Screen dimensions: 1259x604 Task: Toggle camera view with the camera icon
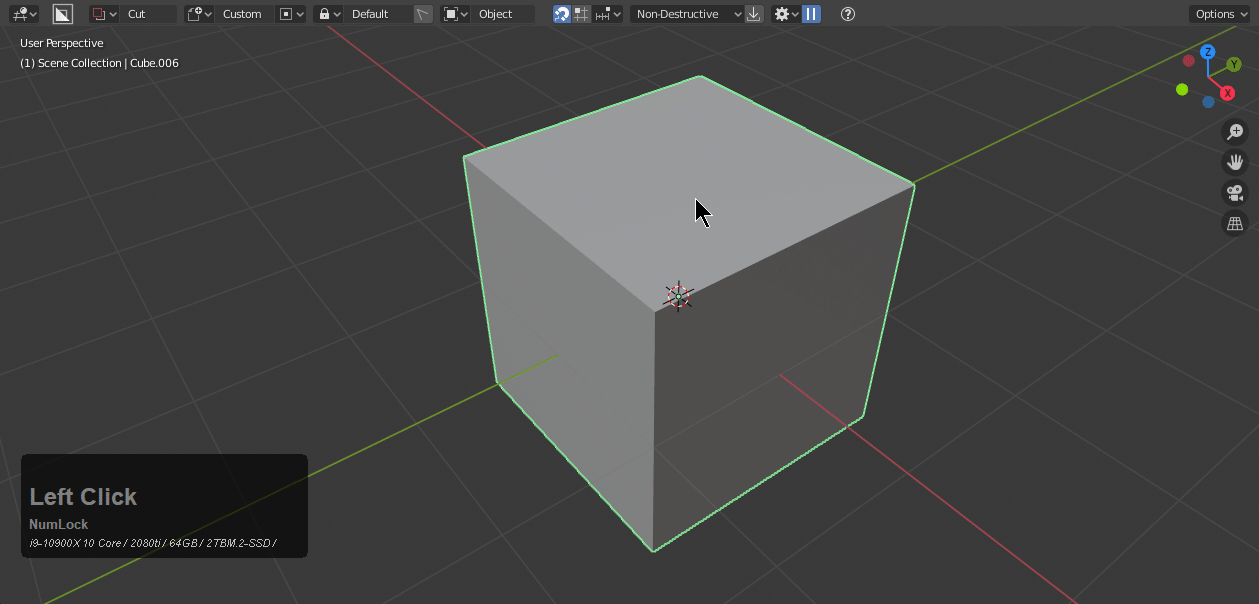[x=1235, y=193]
